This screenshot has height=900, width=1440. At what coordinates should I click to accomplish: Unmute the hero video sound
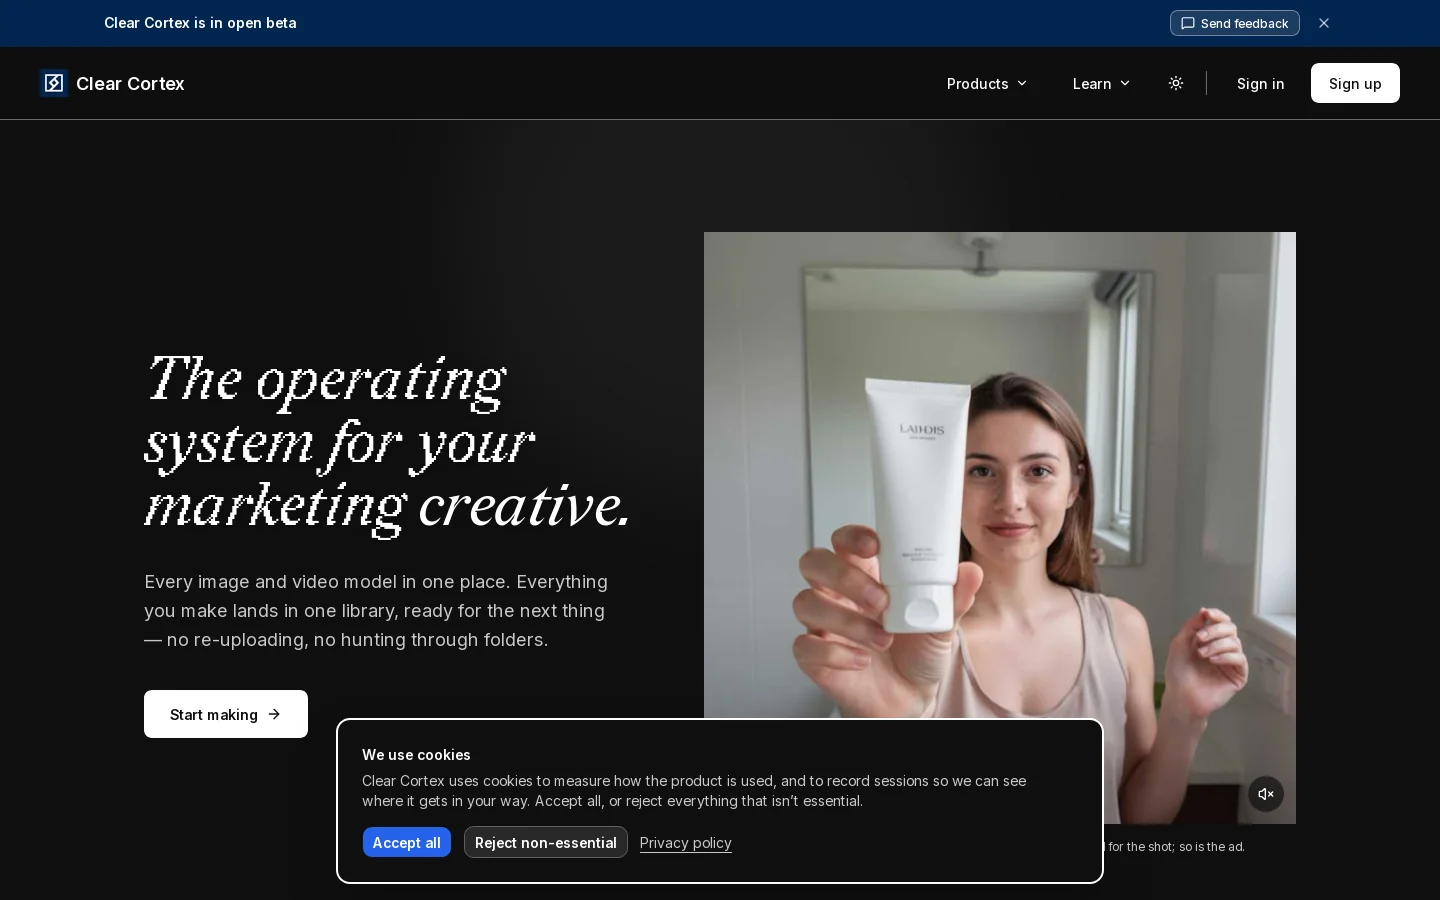1266,794
